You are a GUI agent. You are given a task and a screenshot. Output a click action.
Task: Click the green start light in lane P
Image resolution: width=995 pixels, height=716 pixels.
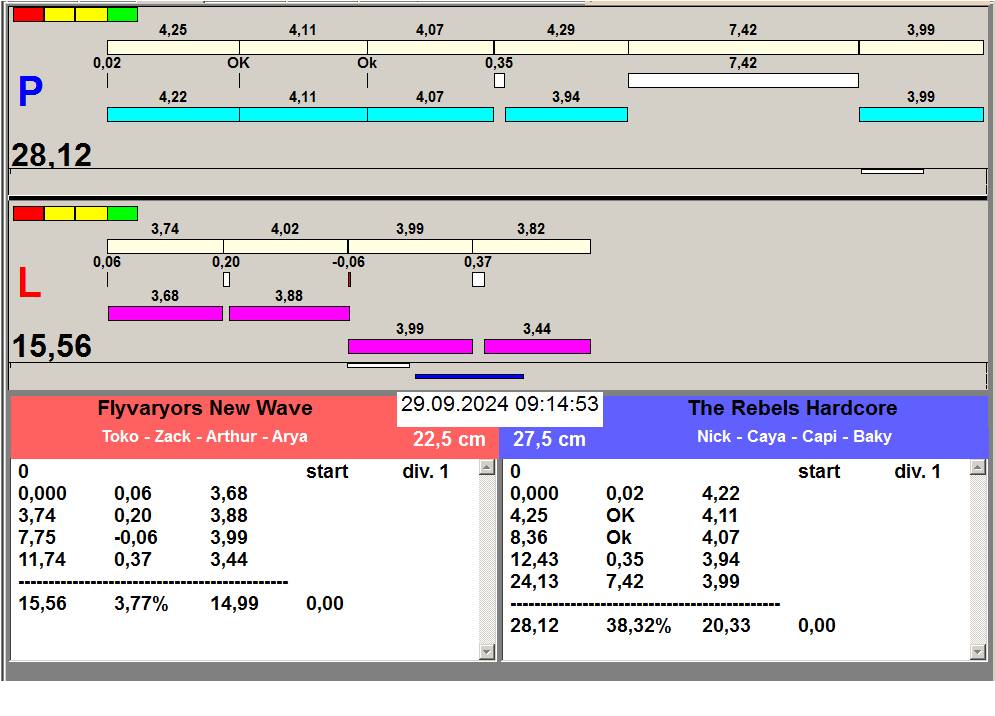coord(122,15)
